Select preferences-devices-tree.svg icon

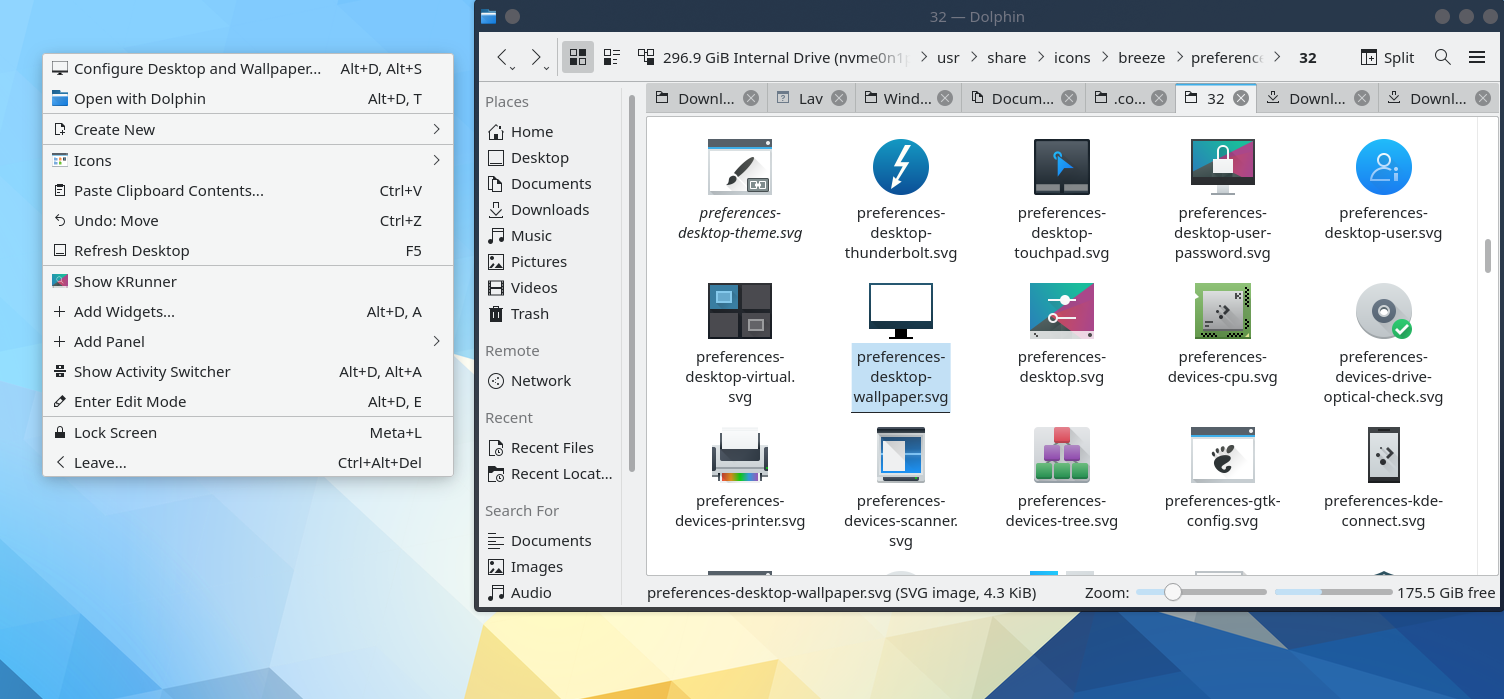tap(1062, 454)
